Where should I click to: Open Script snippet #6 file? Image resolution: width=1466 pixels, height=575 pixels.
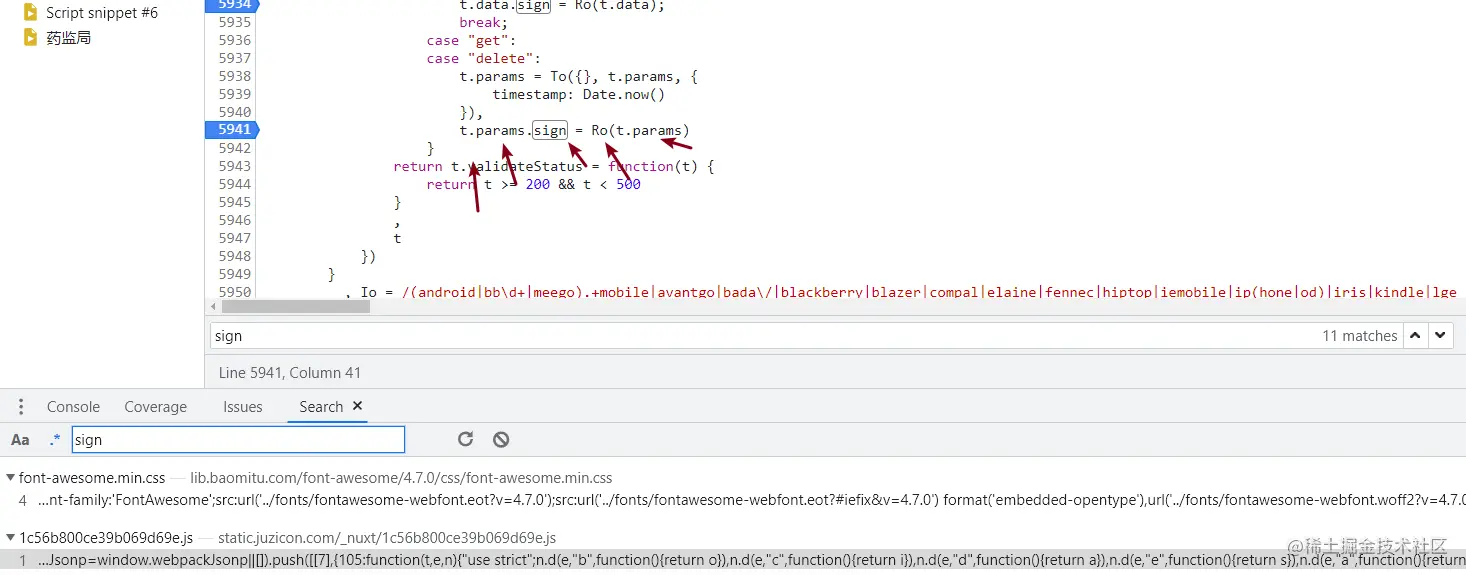click(101, 13)
